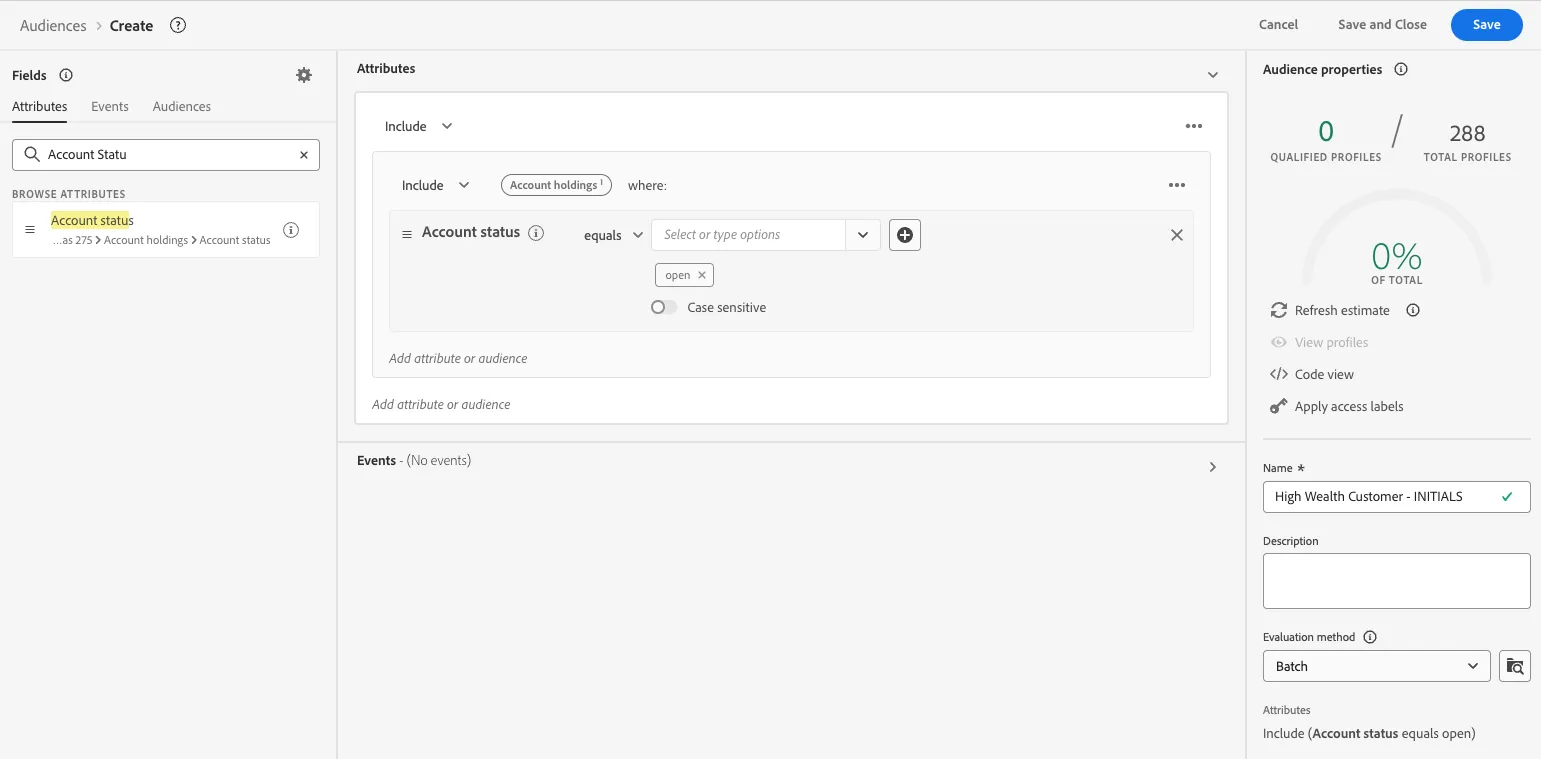1541x759 pixels.
Task: Grab the Account status browse result handle
Action: click(x=30, y=230)
